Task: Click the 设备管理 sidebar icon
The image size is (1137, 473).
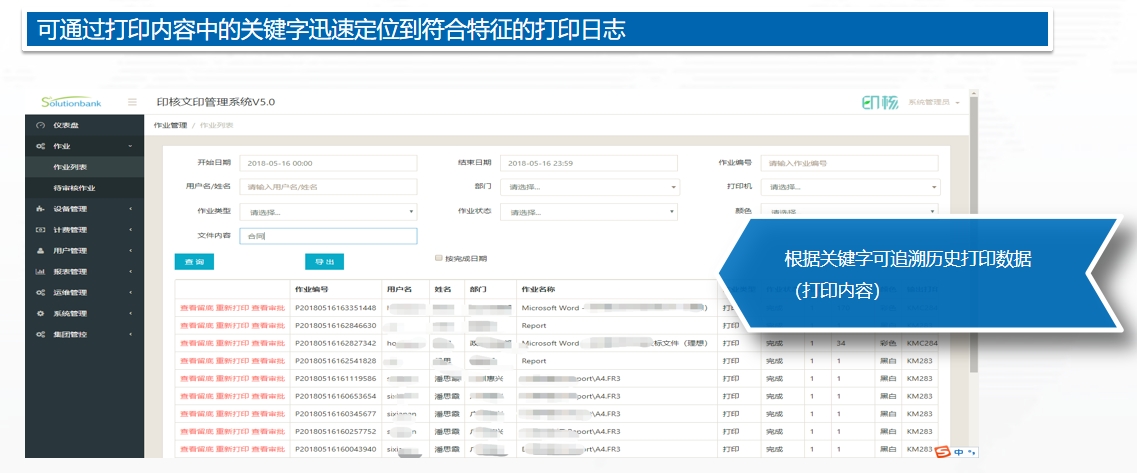Action: [x=40, y=209]
